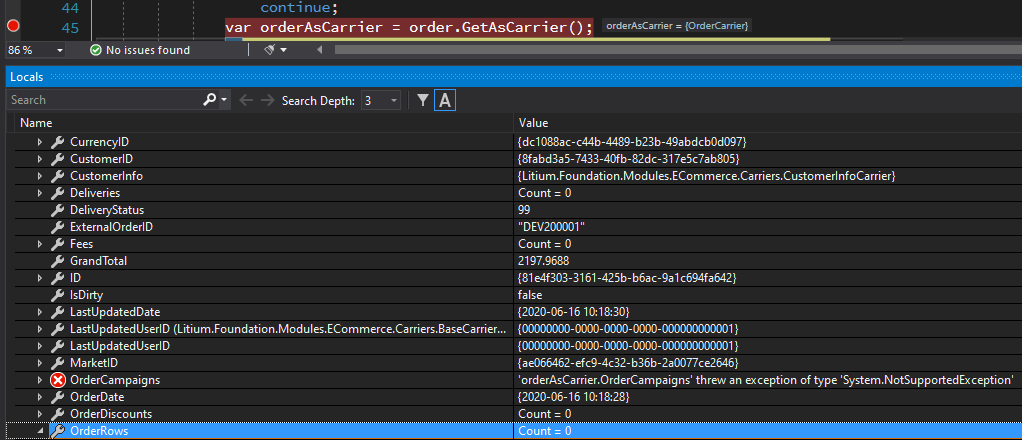Click the IsDirty value false
The image size is (1022, 440).
[531, 295]
